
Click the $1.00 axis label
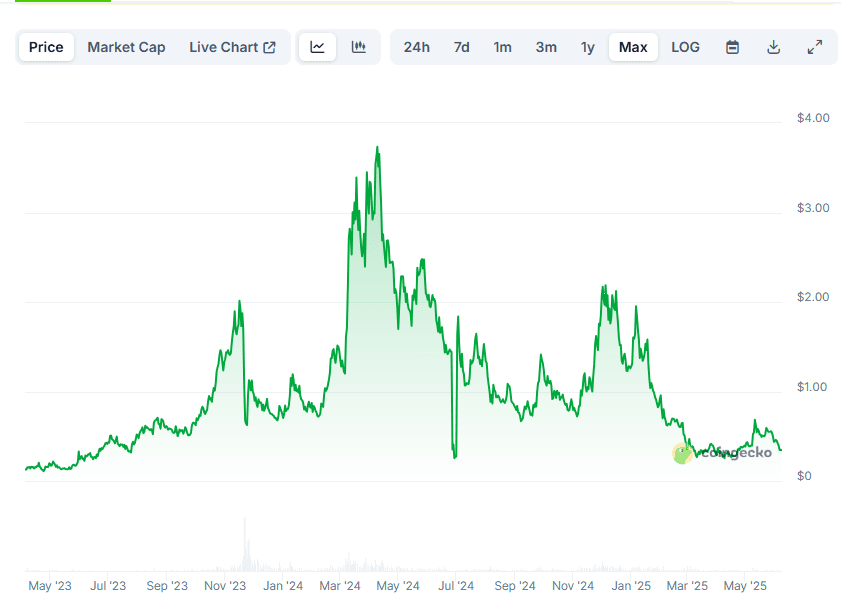click(x=812, y=387)
